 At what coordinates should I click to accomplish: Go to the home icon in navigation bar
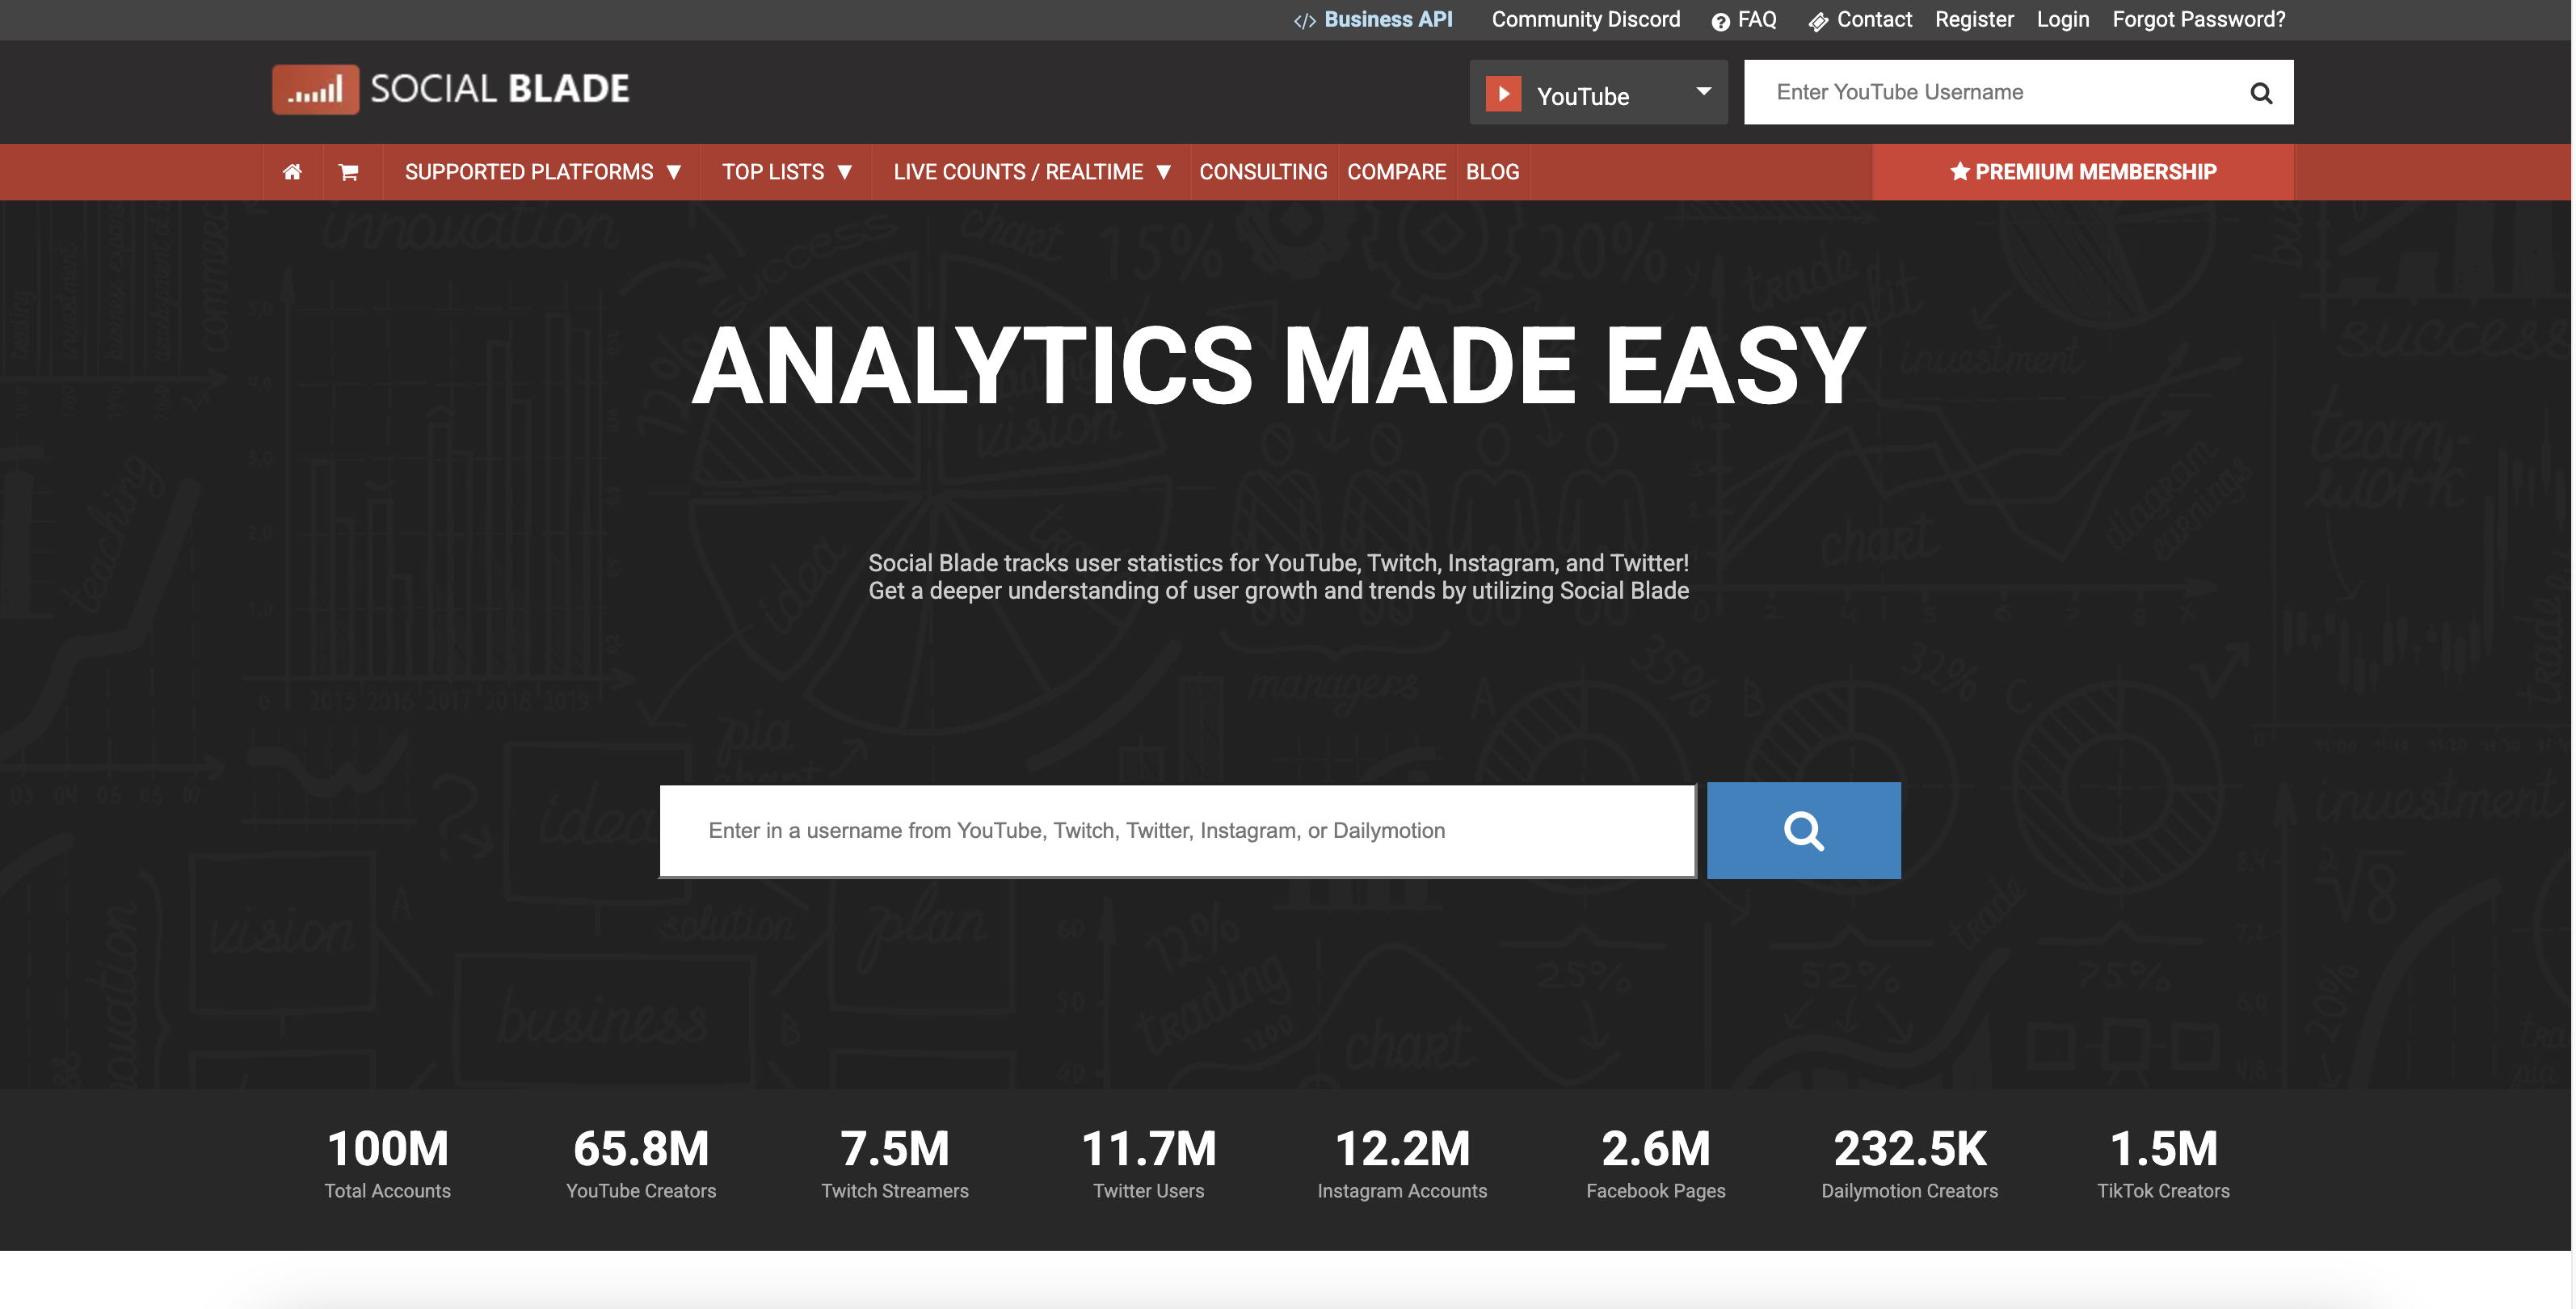pyautogui.click(x=292, y=172)
